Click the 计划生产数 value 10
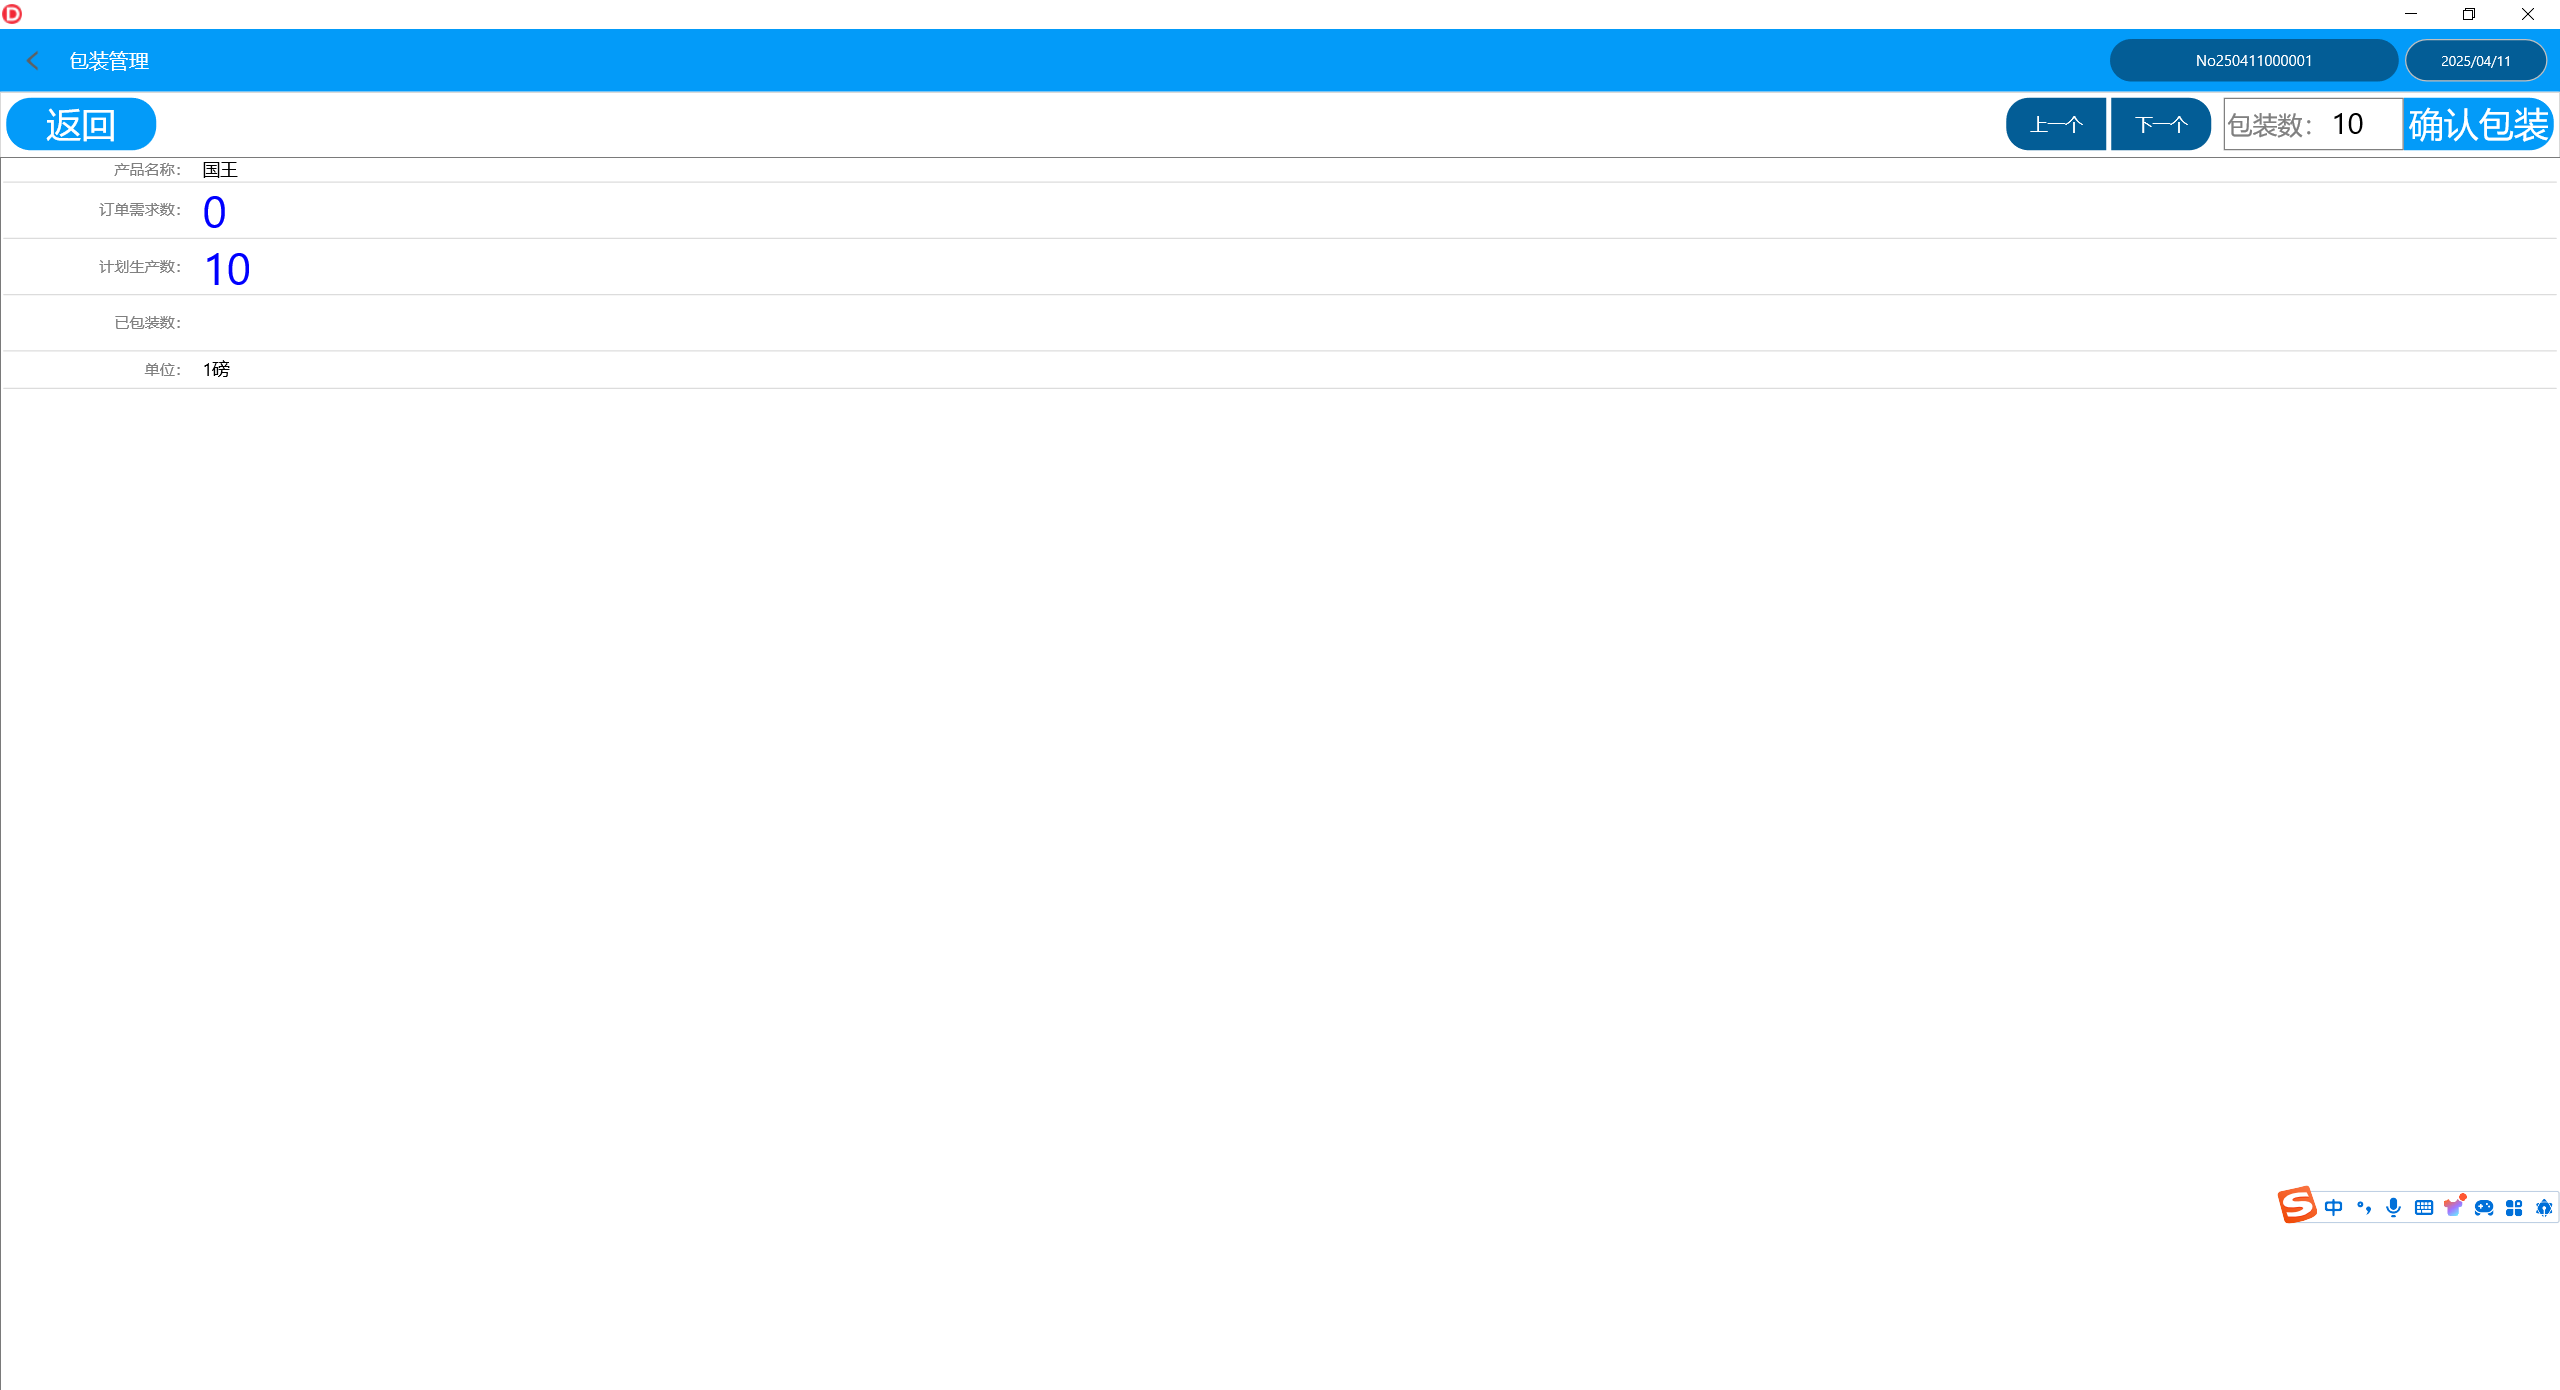Screen dimensions: 2560x1390 click(227, 269)
